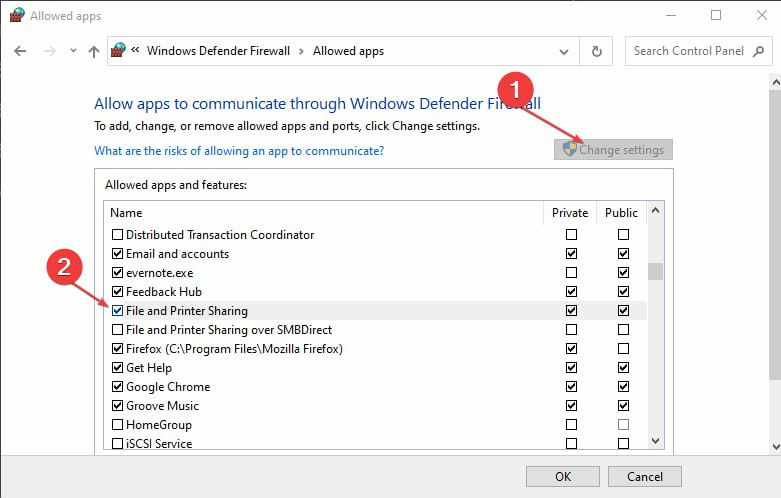Viewport: 781px width, 498px height.
Task: Click the Forward navigation arrow
Action: click(x=48, y=52)
